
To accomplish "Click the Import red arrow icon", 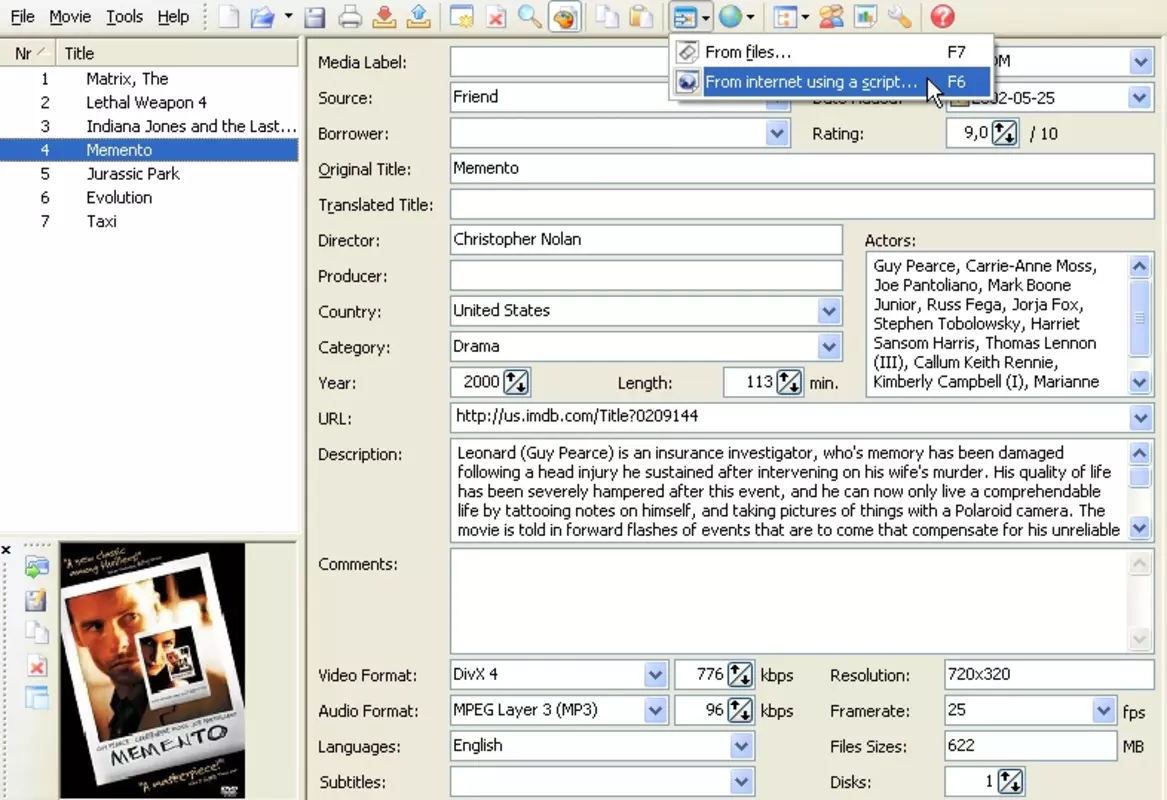I will pyautogui.click(x=384, y=16).
